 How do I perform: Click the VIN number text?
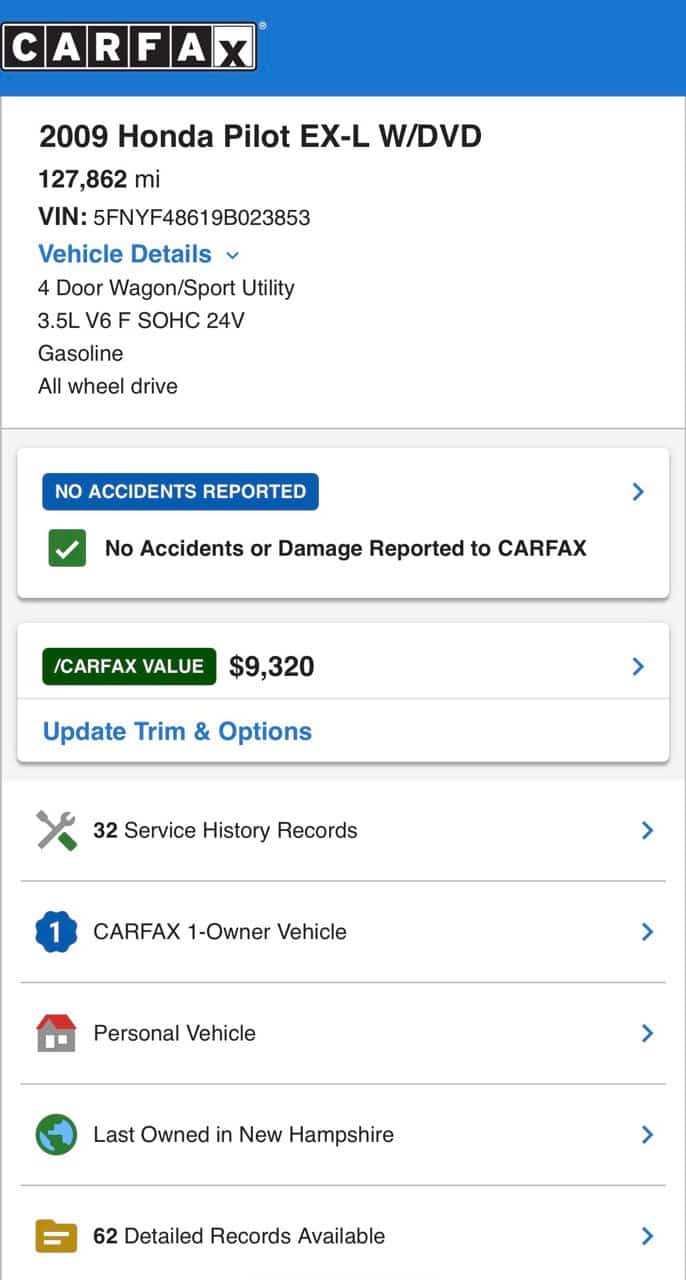201,217
